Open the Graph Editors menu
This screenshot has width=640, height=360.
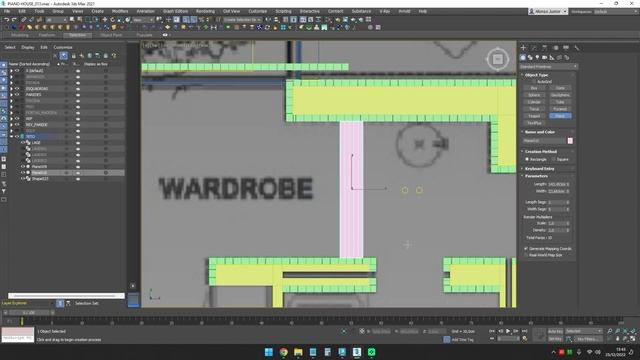[176, 11]
